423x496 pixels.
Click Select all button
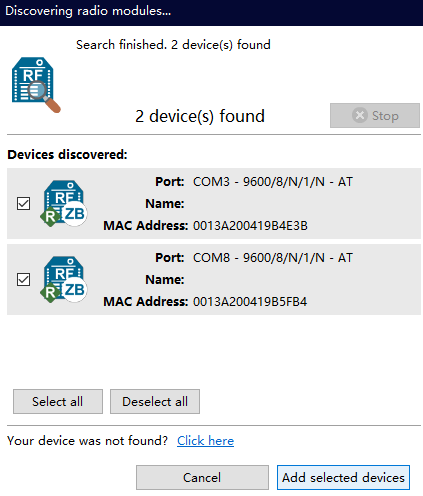coord(58,401)
